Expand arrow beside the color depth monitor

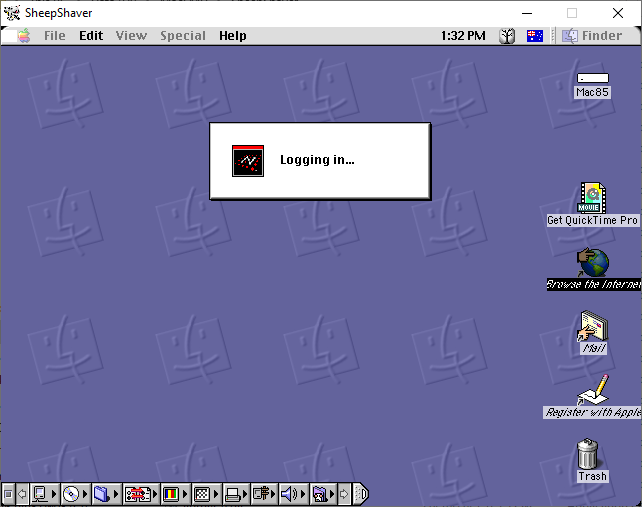coord(185,494)
